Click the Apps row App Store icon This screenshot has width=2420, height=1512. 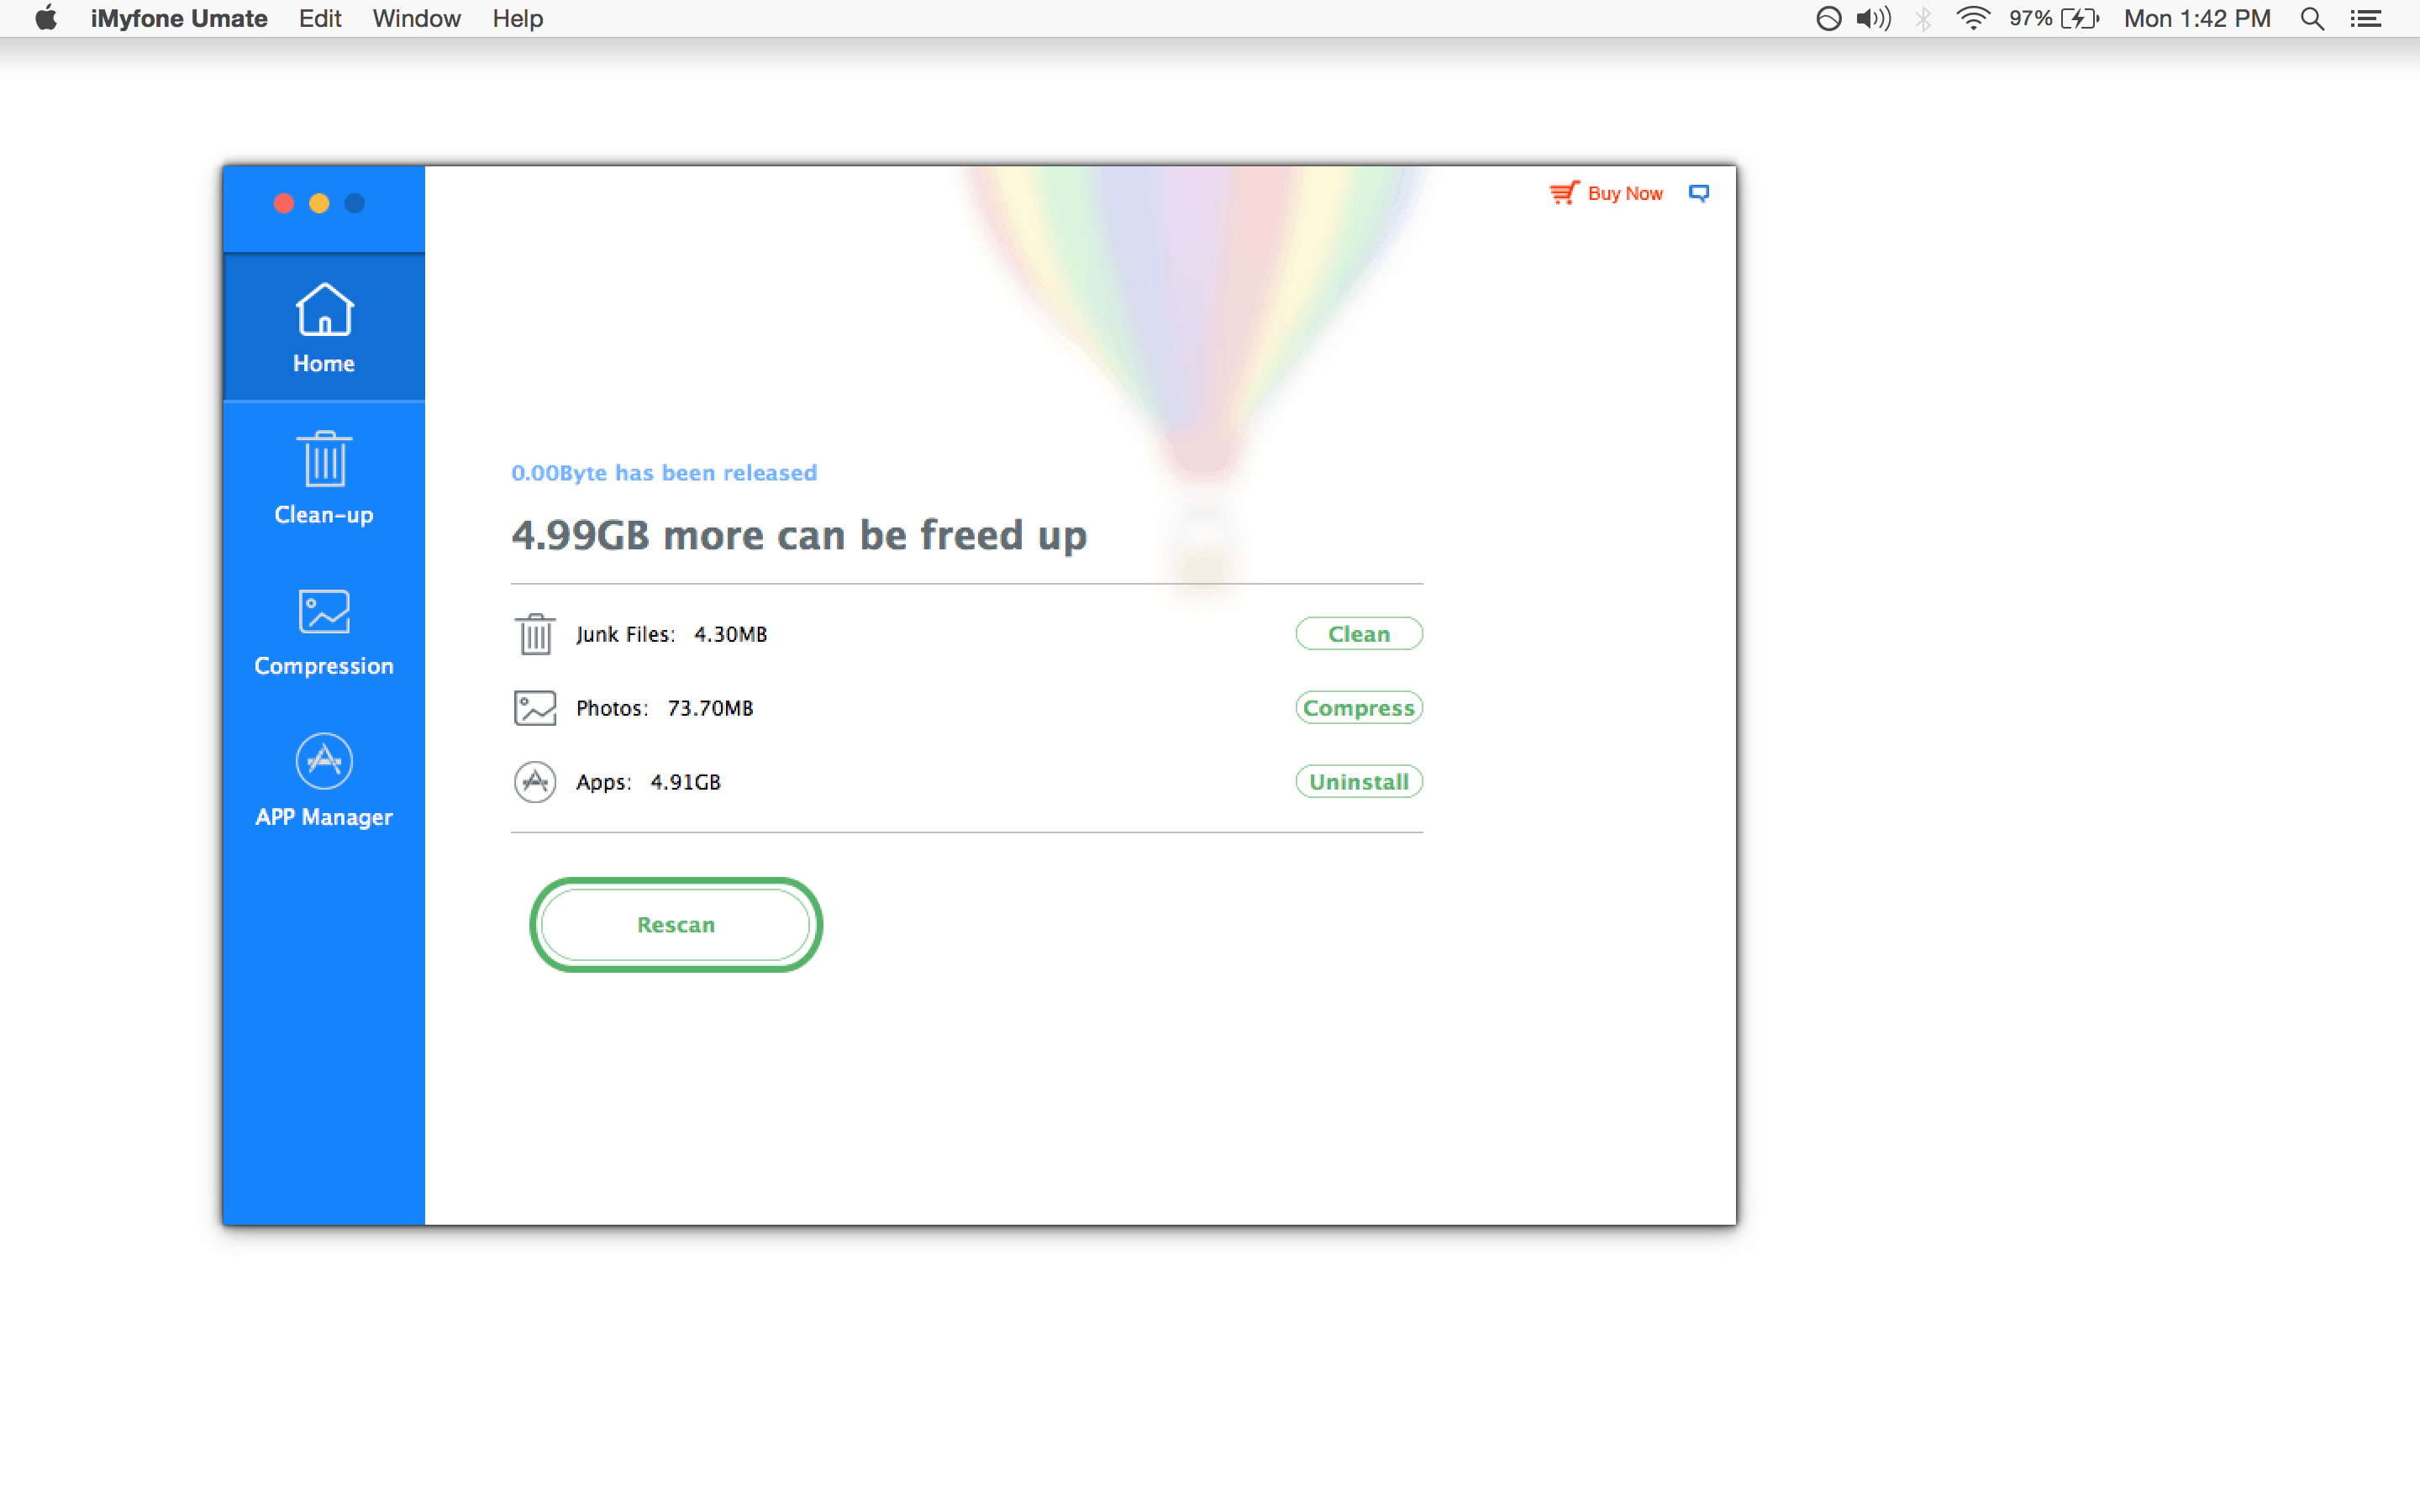click(535, 782)
